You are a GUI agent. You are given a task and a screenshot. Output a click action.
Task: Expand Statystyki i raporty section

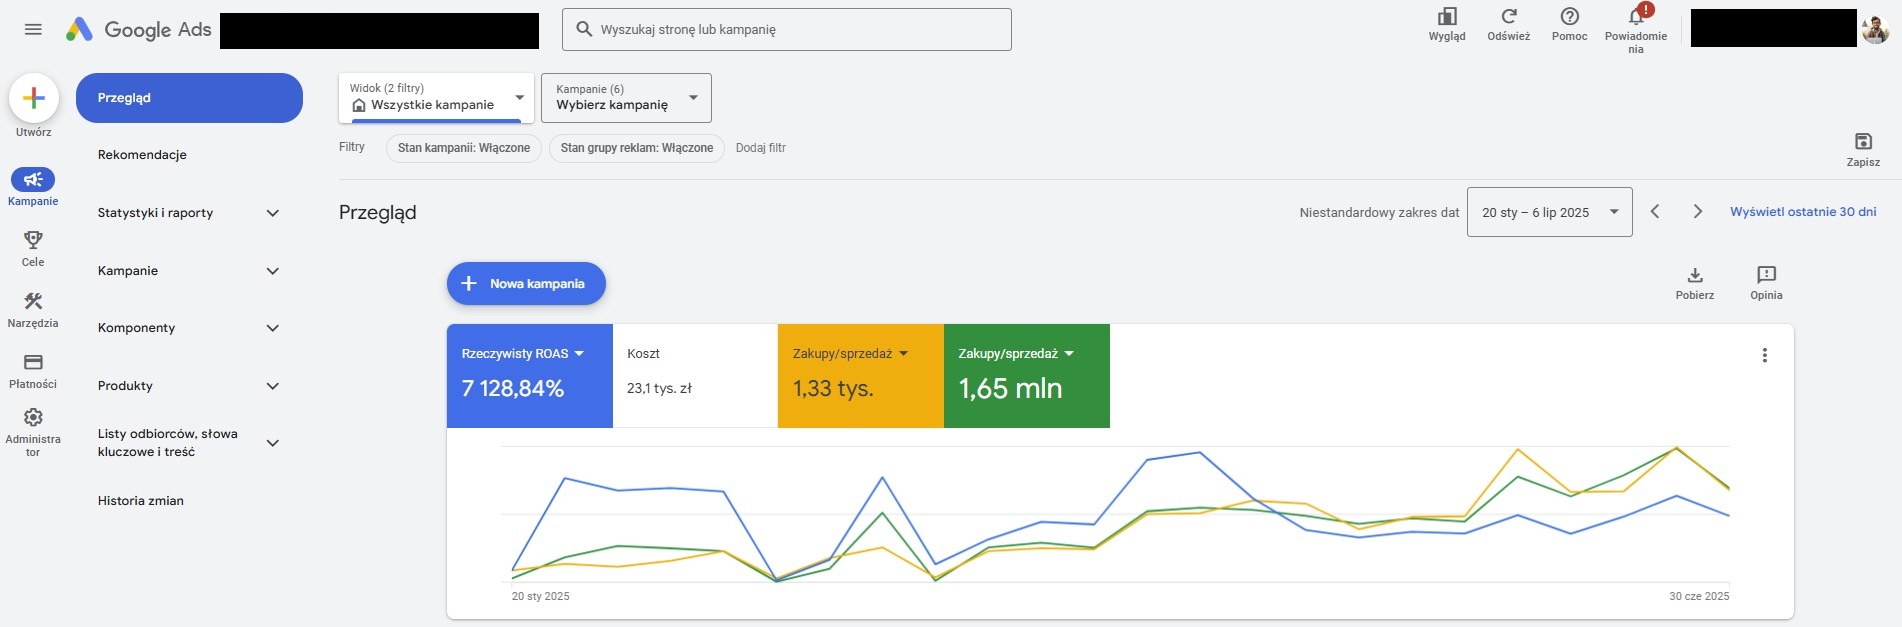[x=189, y=213]
